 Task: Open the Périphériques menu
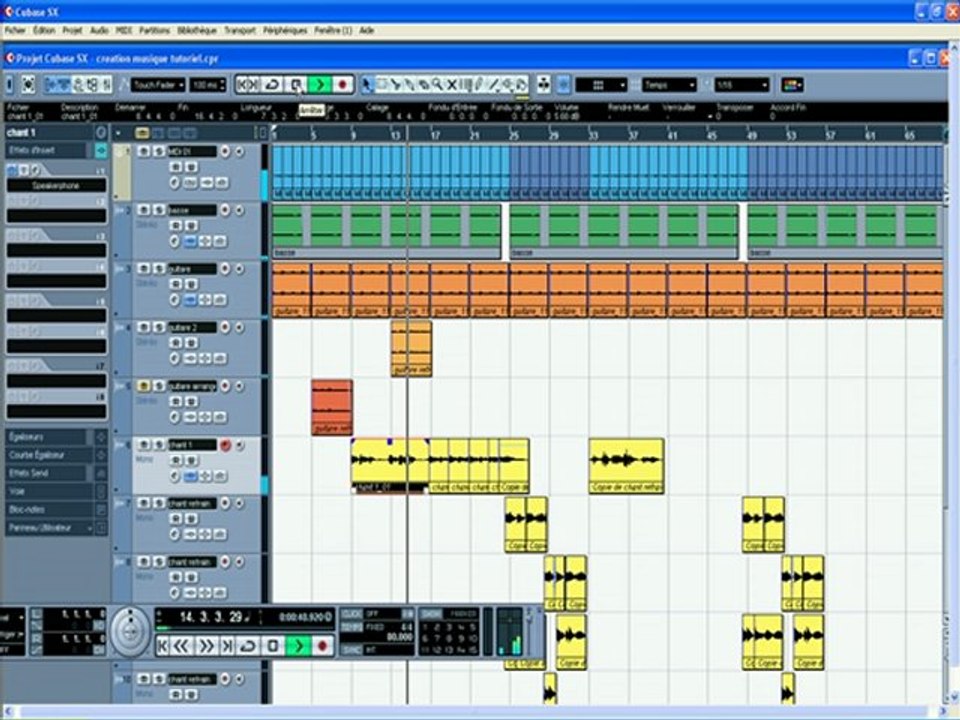285,30
